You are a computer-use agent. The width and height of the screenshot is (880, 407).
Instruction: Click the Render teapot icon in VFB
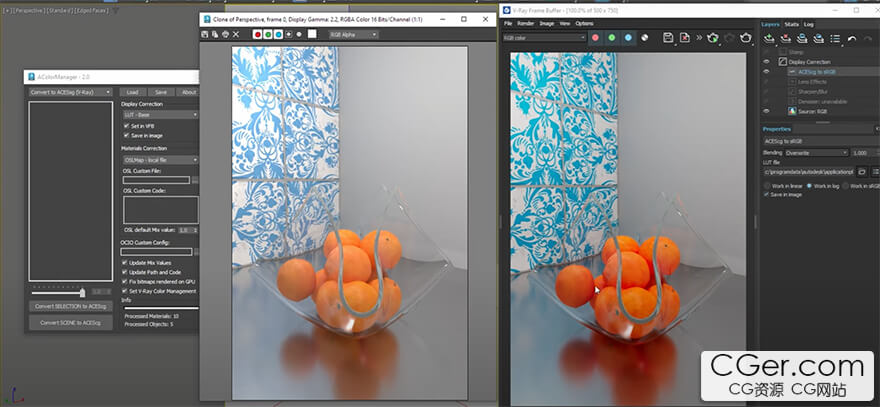[x=745, y=38]
